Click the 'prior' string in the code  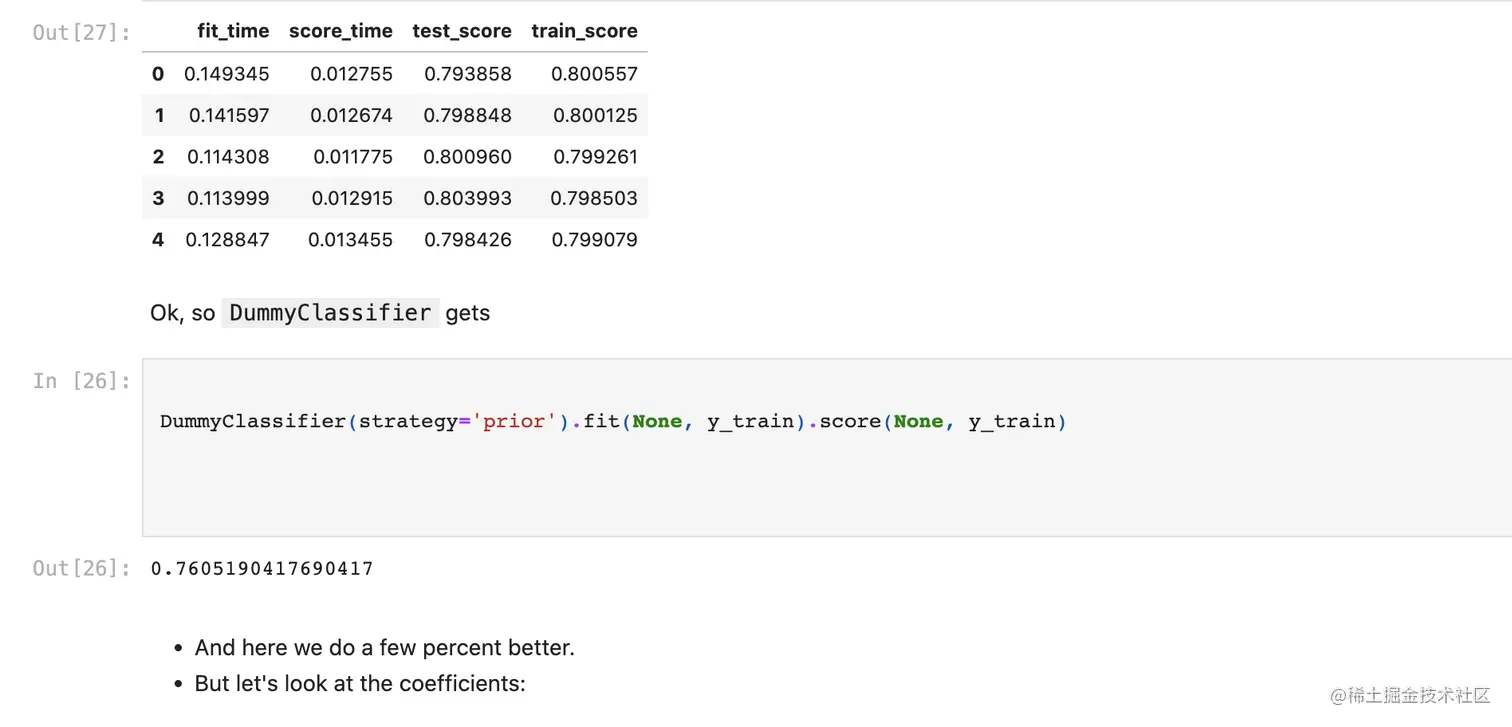pyautogui.click(x=513, y=422)
